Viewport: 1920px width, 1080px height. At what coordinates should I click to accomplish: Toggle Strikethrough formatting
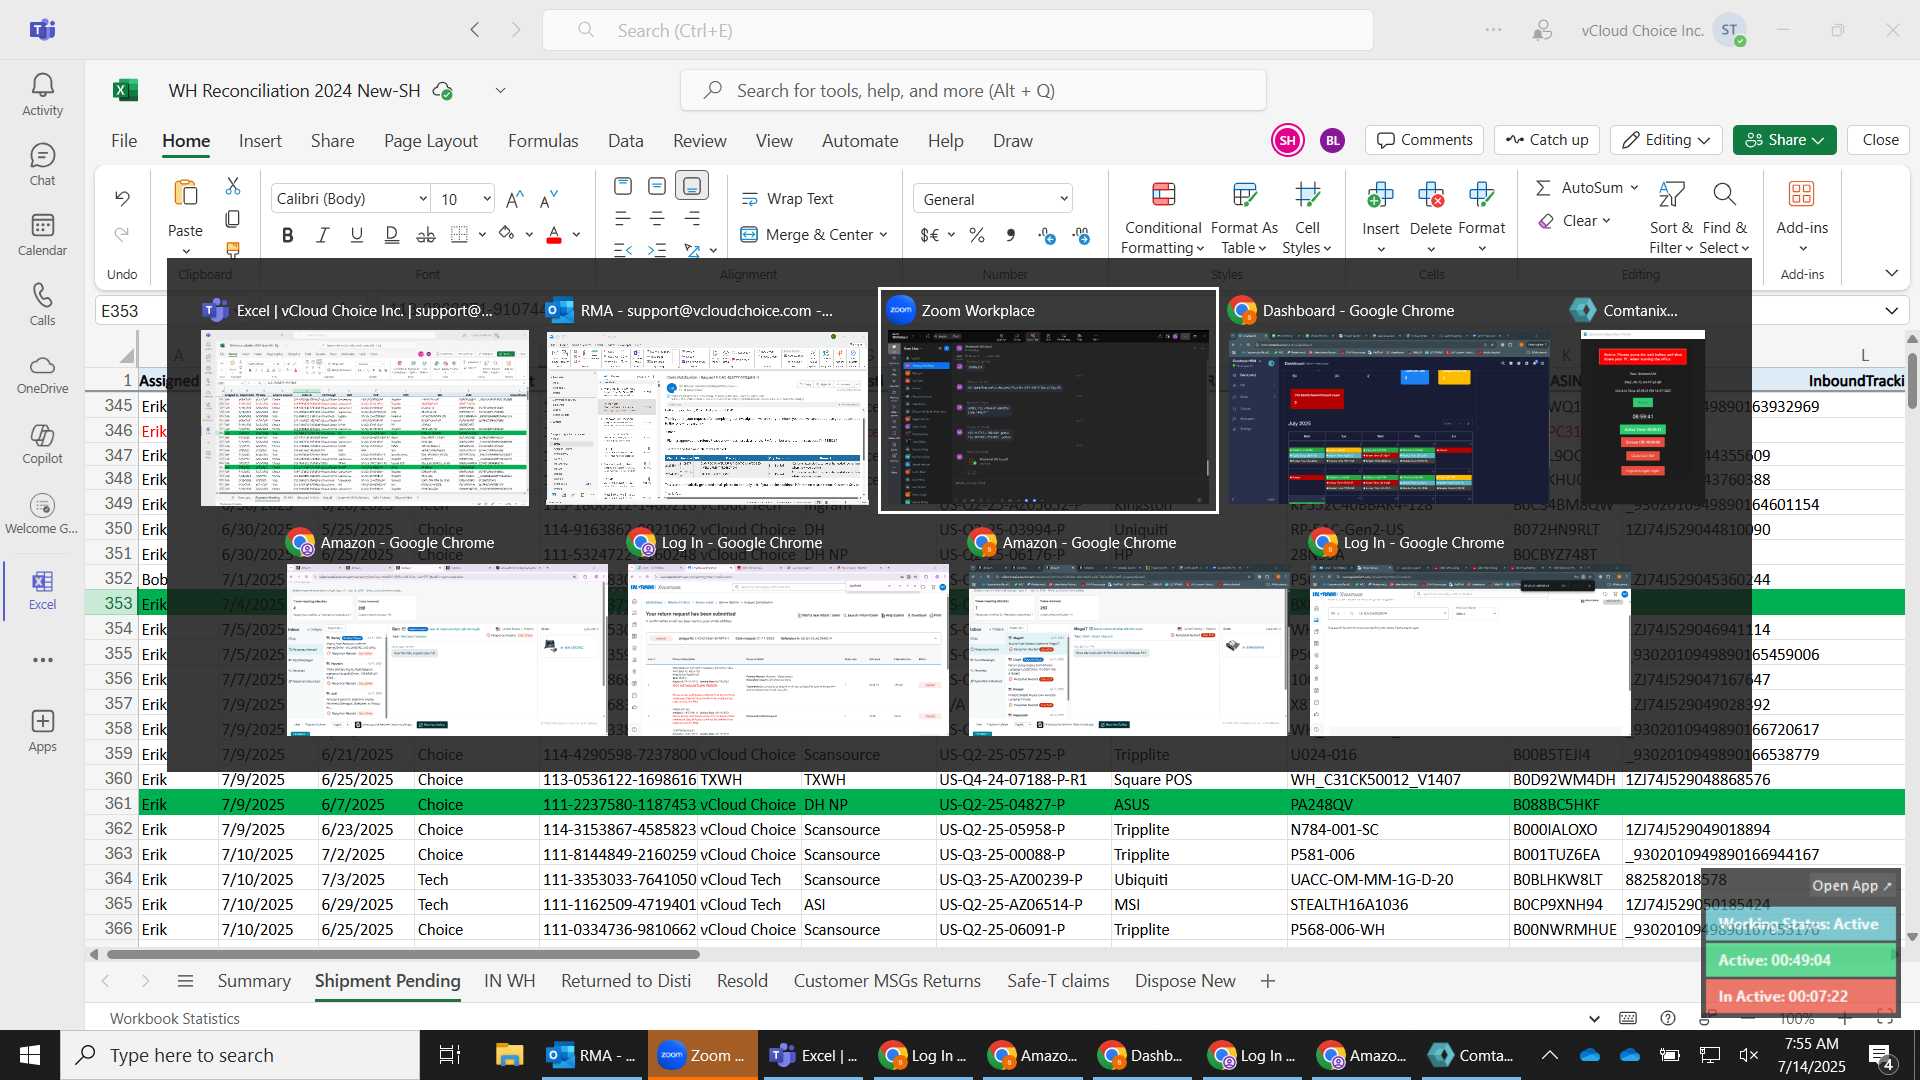(x=425, y=235)
